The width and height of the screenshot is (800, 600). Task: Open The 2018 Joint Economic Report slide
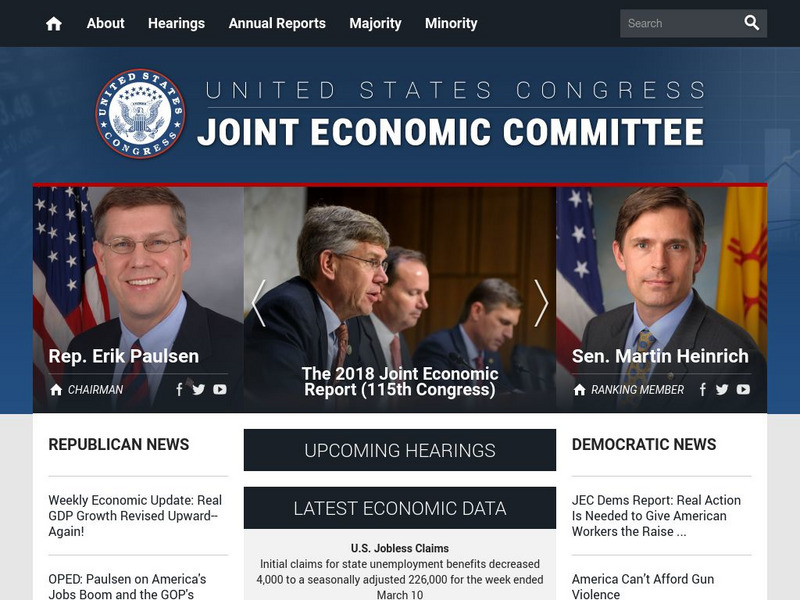400,382
